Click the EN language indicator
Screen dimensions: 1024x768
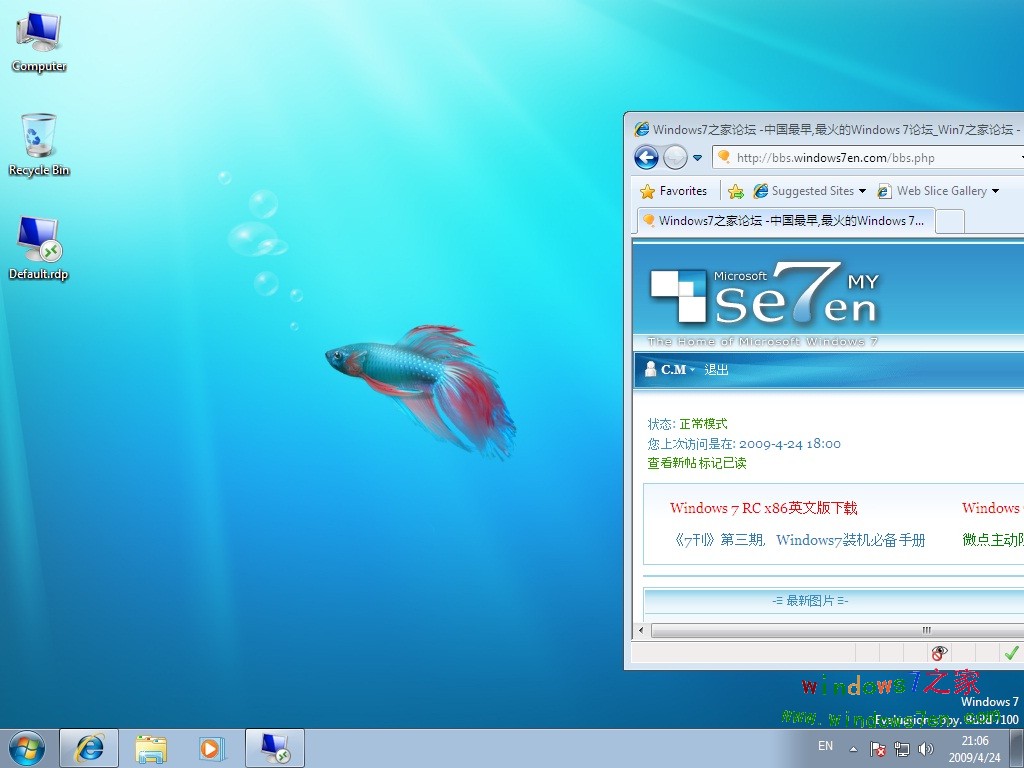click(825, 746)
